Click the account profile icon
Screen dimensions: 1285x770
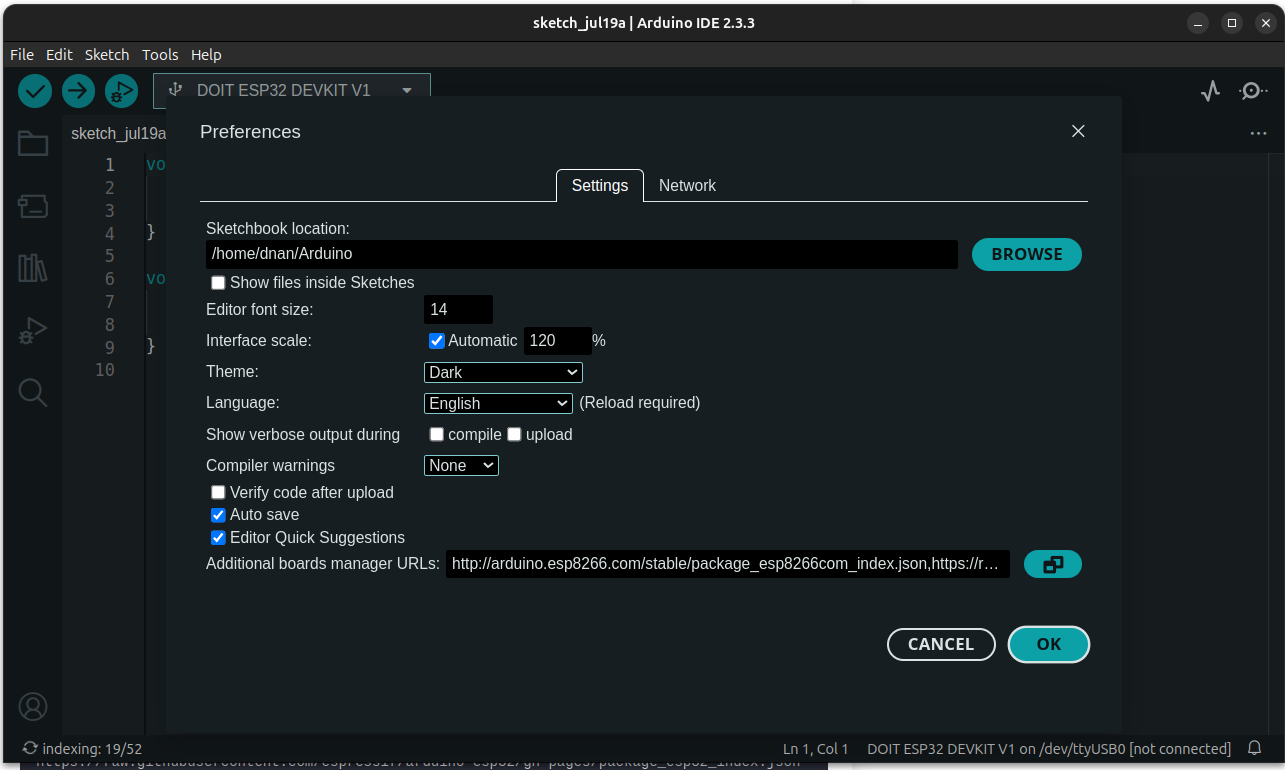click(33, 707)
